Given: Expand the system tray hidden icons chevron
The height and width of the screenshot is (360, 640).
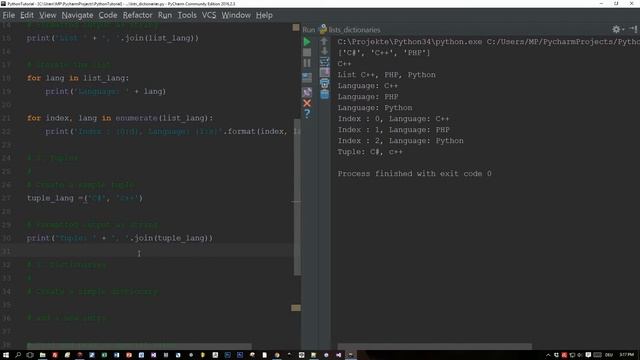Looking at the screenshot, I should (x=548, y=355).
